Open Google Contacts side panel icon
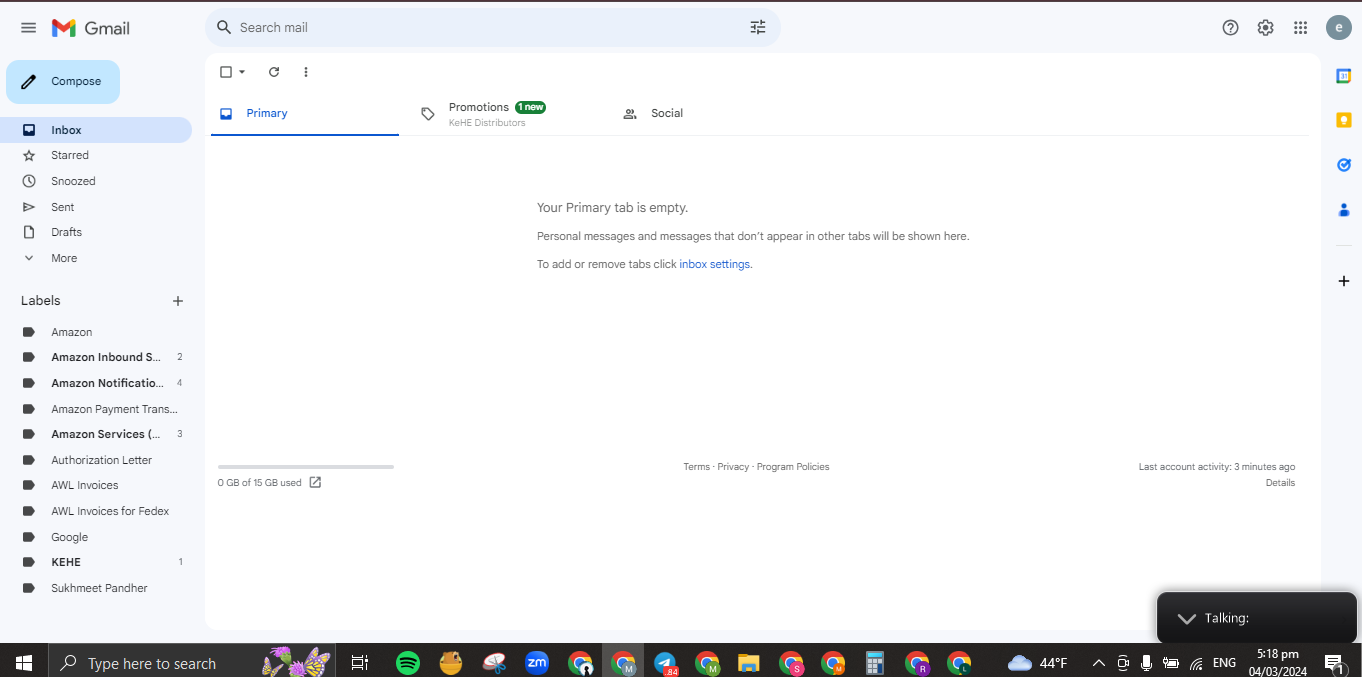Viewport: 1362px width, 677px height. [x=1344, y=210]
